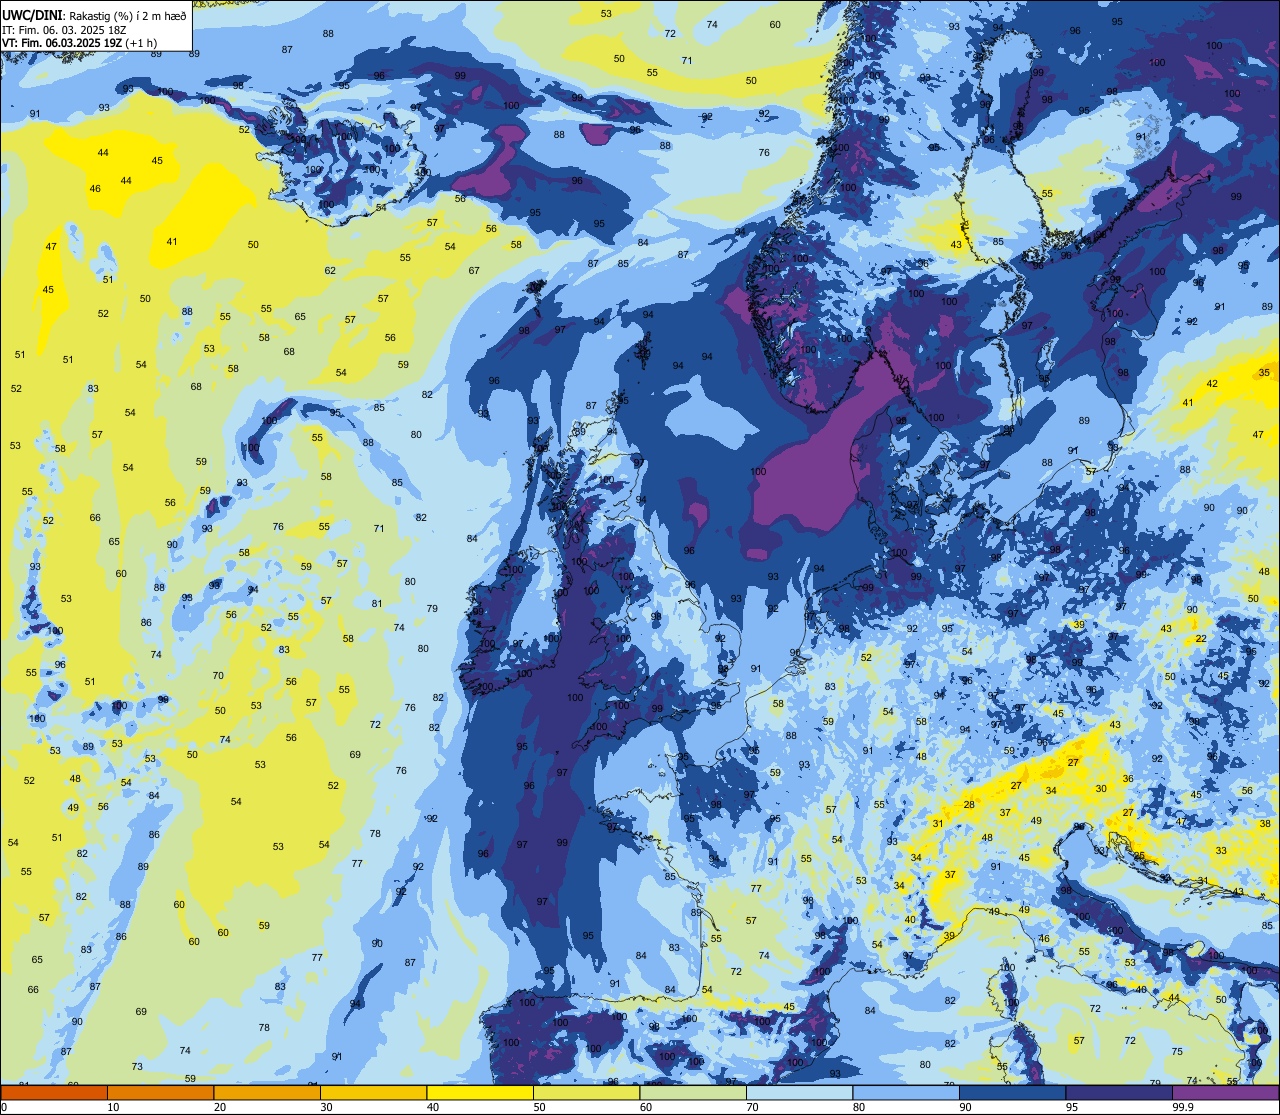The image size is (1280, 1115).
Task: Click the legend tick label '80'
Action: coord(859,1107)
